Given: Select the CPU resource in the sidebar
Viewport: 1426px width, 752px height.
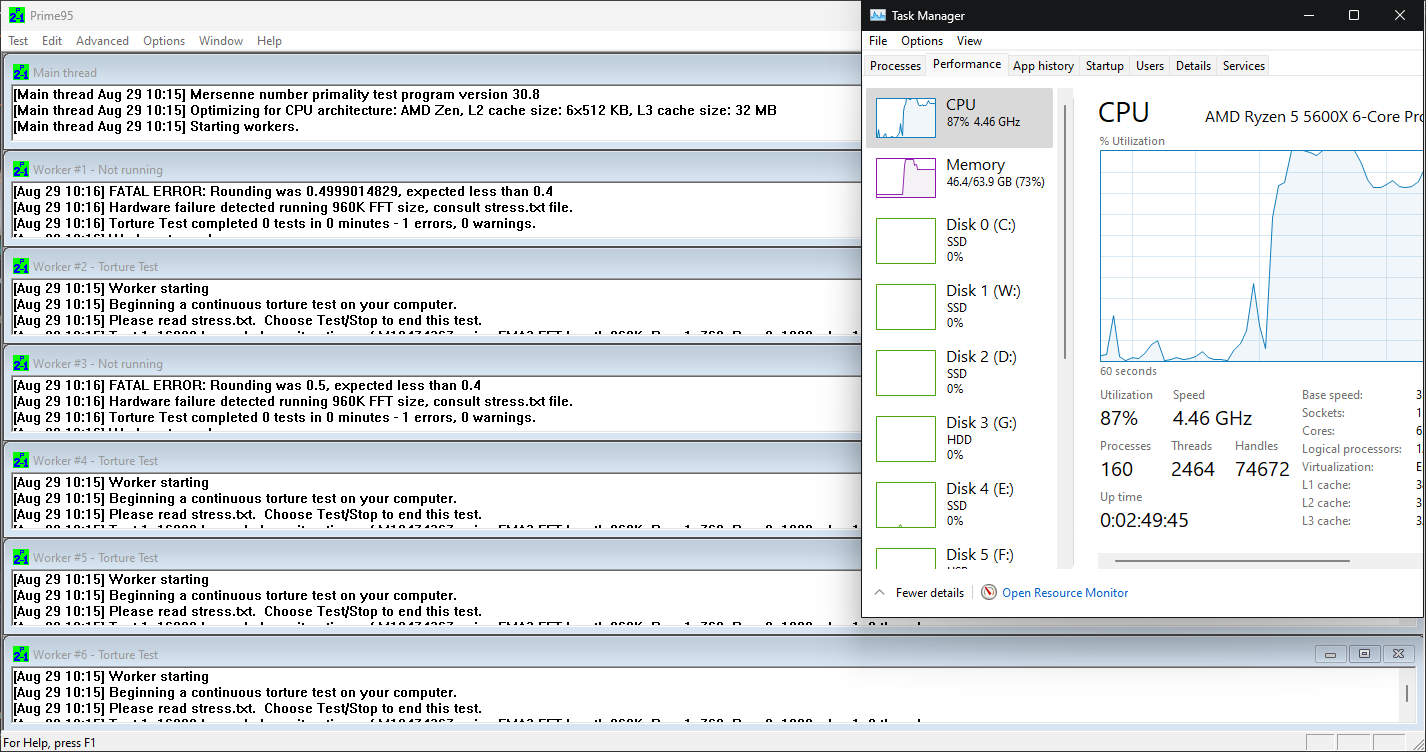Looking at the screenshot, I should point(960,118).
